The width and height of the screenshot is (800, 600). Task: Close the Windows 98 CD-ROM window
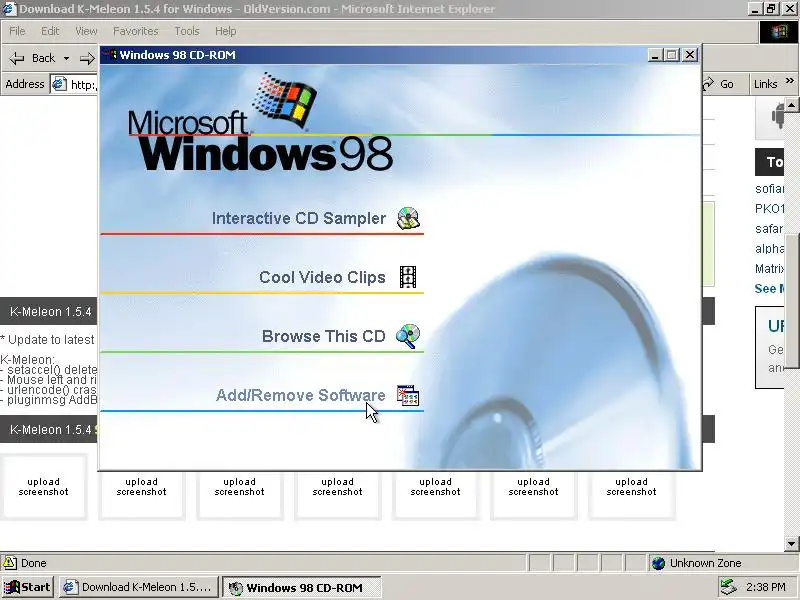click(x=690, y=55)
